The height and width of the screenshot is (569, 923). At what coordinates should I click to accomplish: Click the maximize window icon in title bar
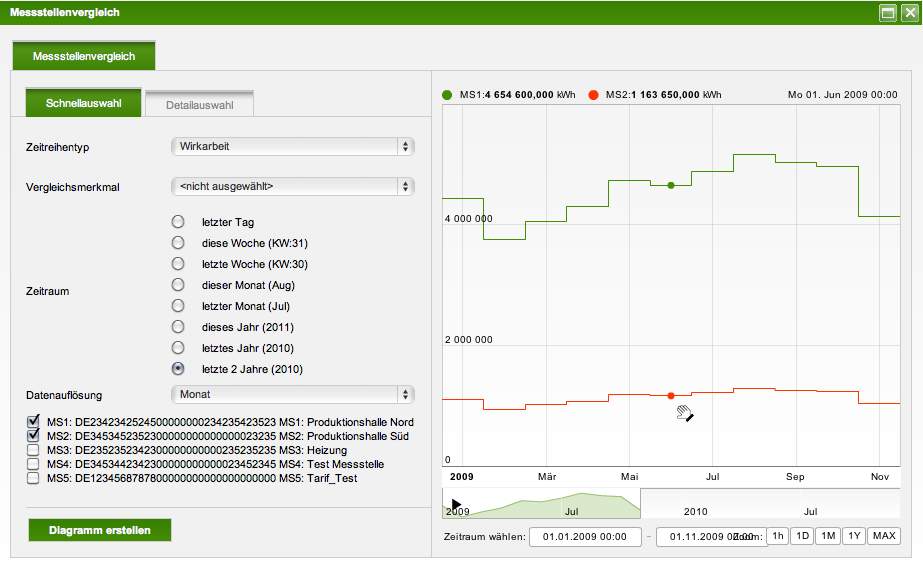click(x=887, y=13)
